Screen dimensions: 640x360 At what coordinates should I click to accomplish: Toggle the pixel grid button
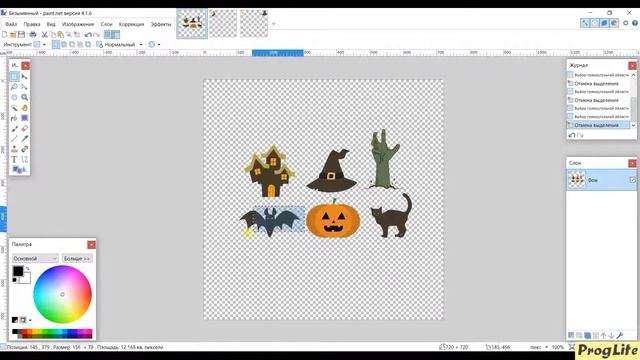108,35
